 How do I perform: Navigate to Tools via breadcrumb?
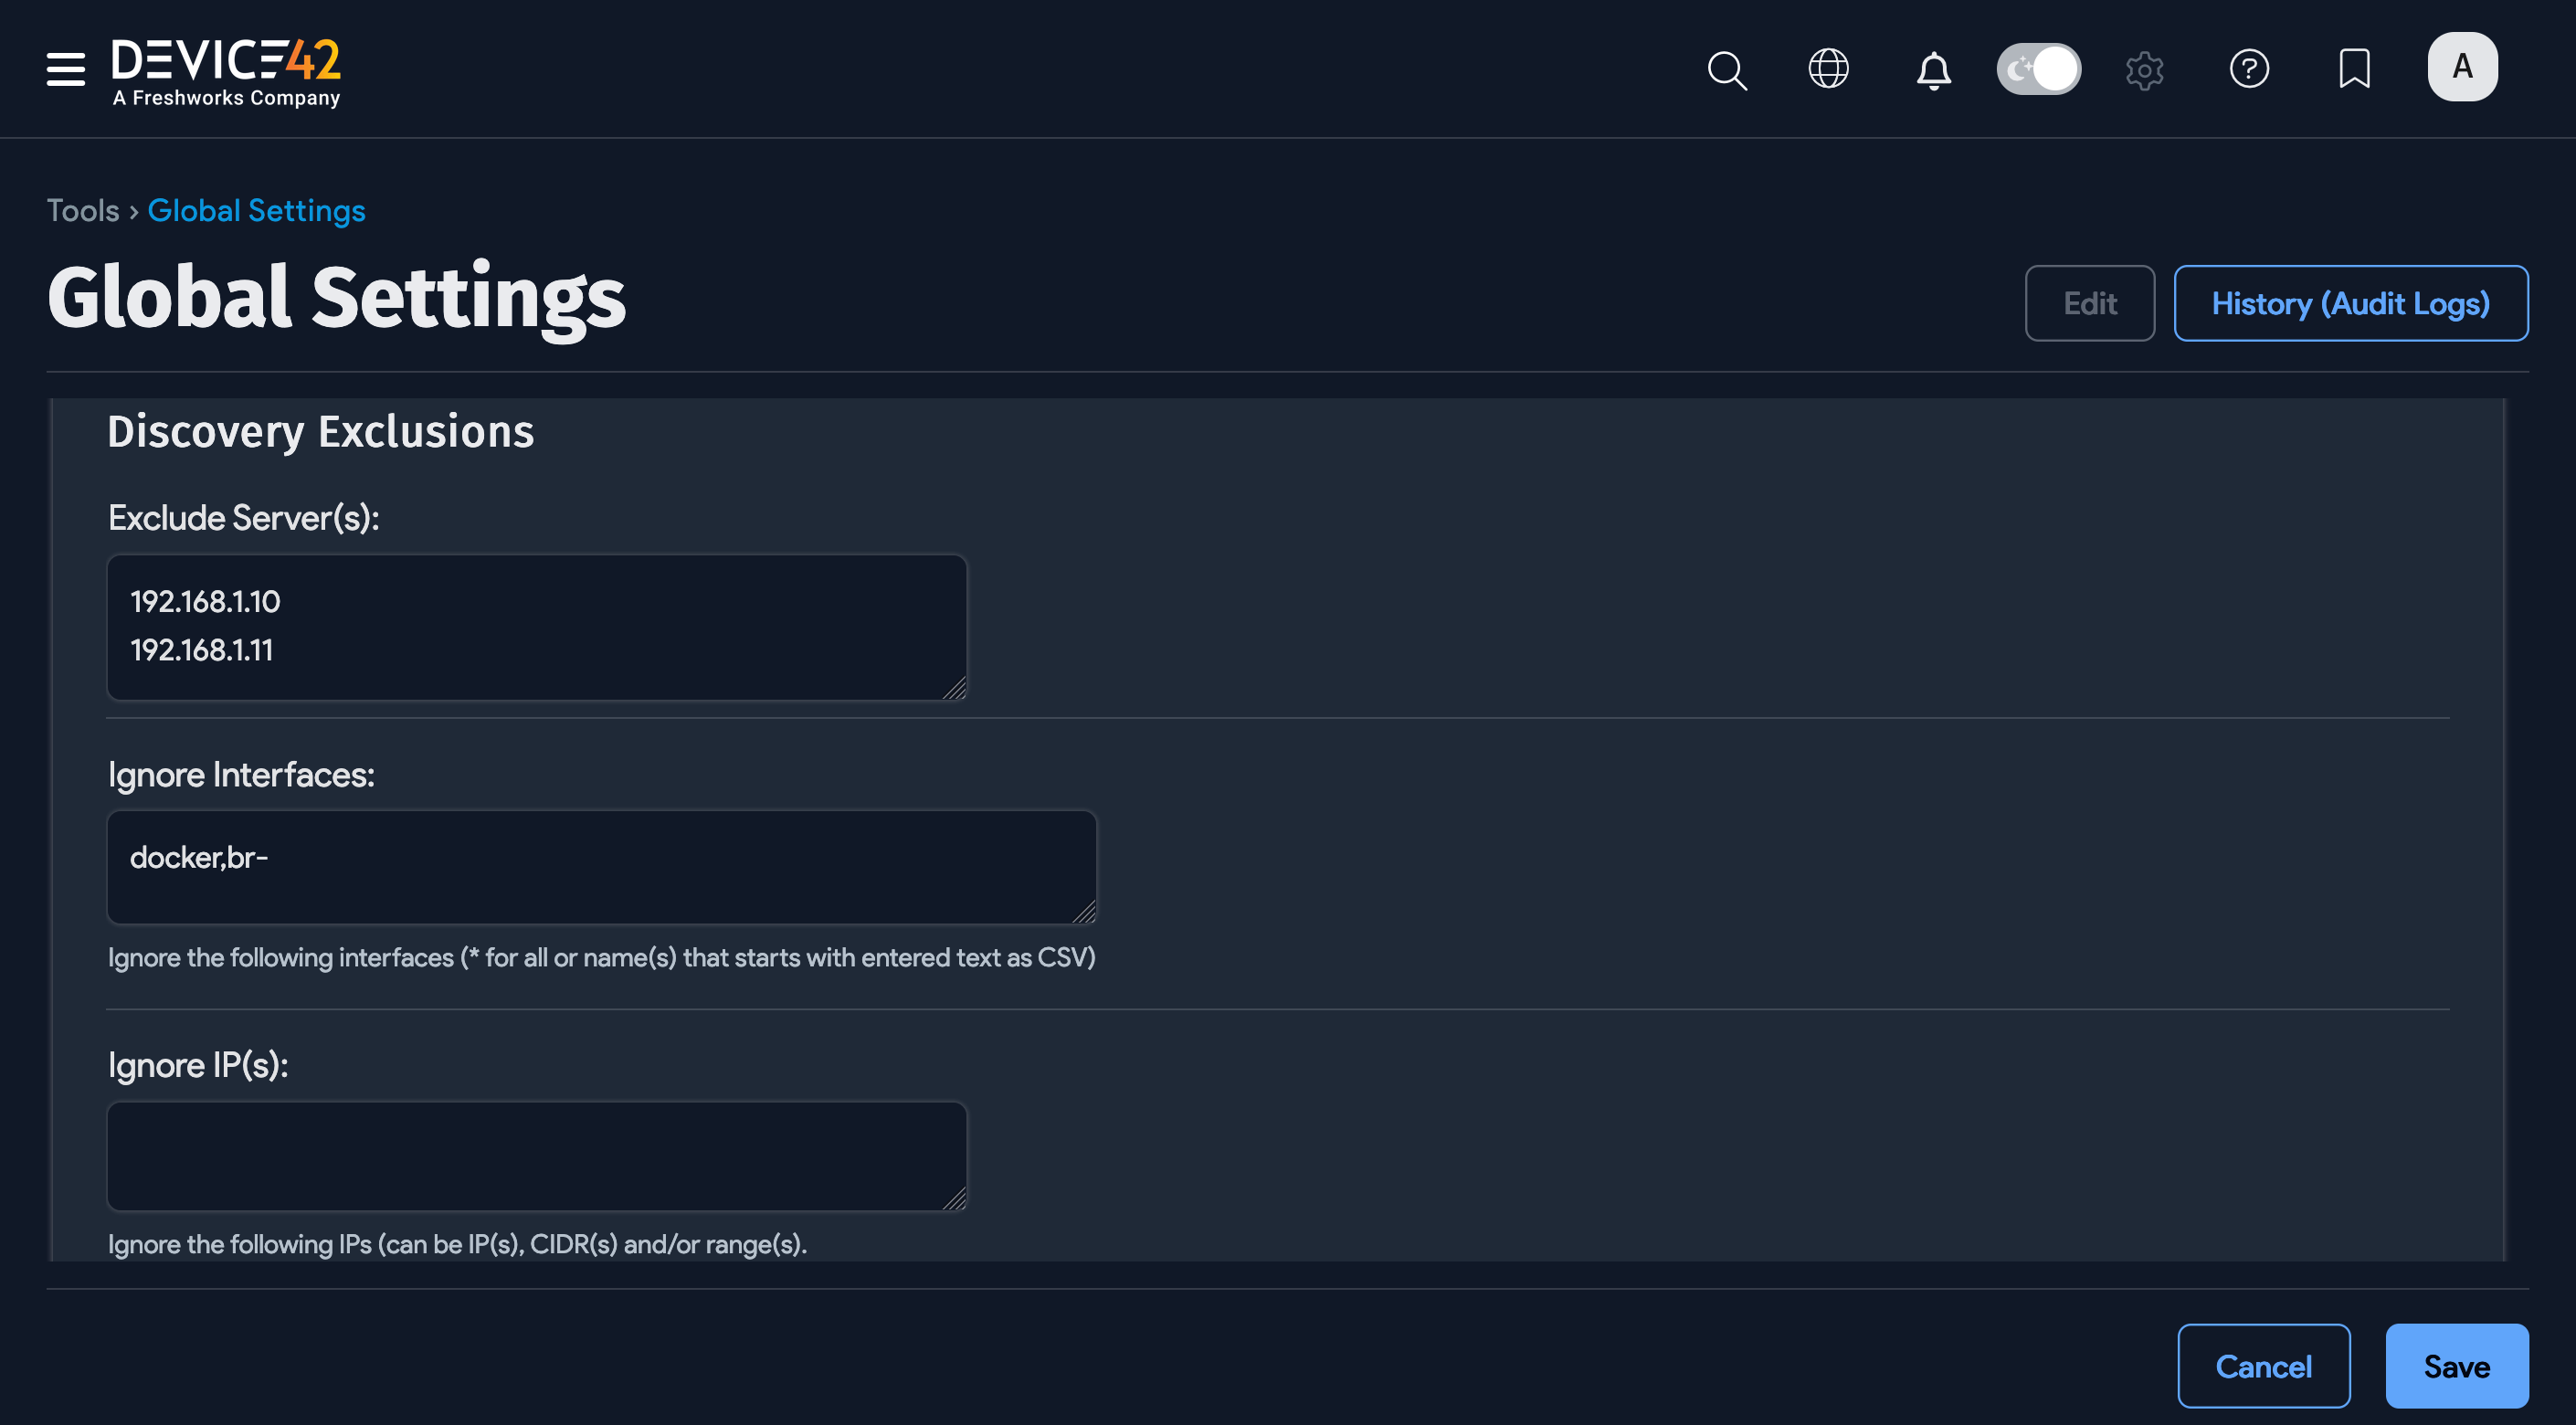pyautogui.click(x=82, y=210)
